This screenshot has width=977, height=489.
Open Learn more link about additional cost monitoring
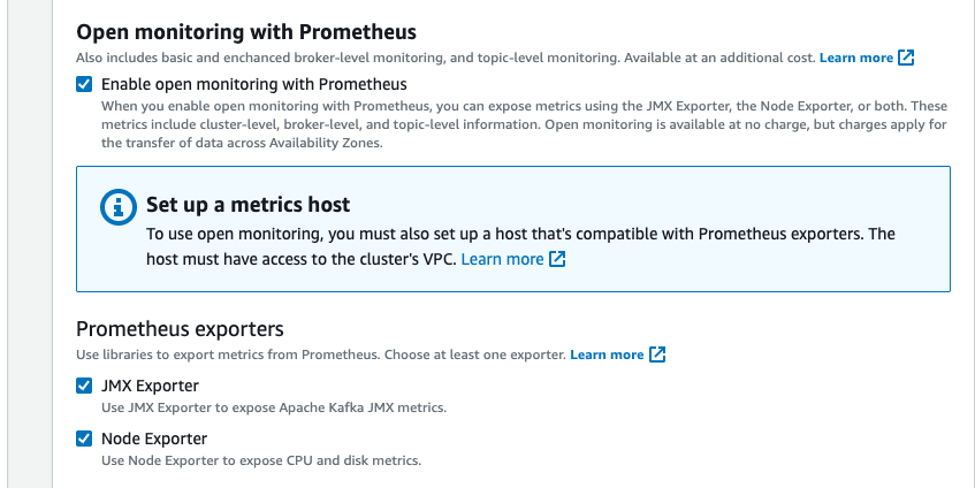(x=855, y=58)
